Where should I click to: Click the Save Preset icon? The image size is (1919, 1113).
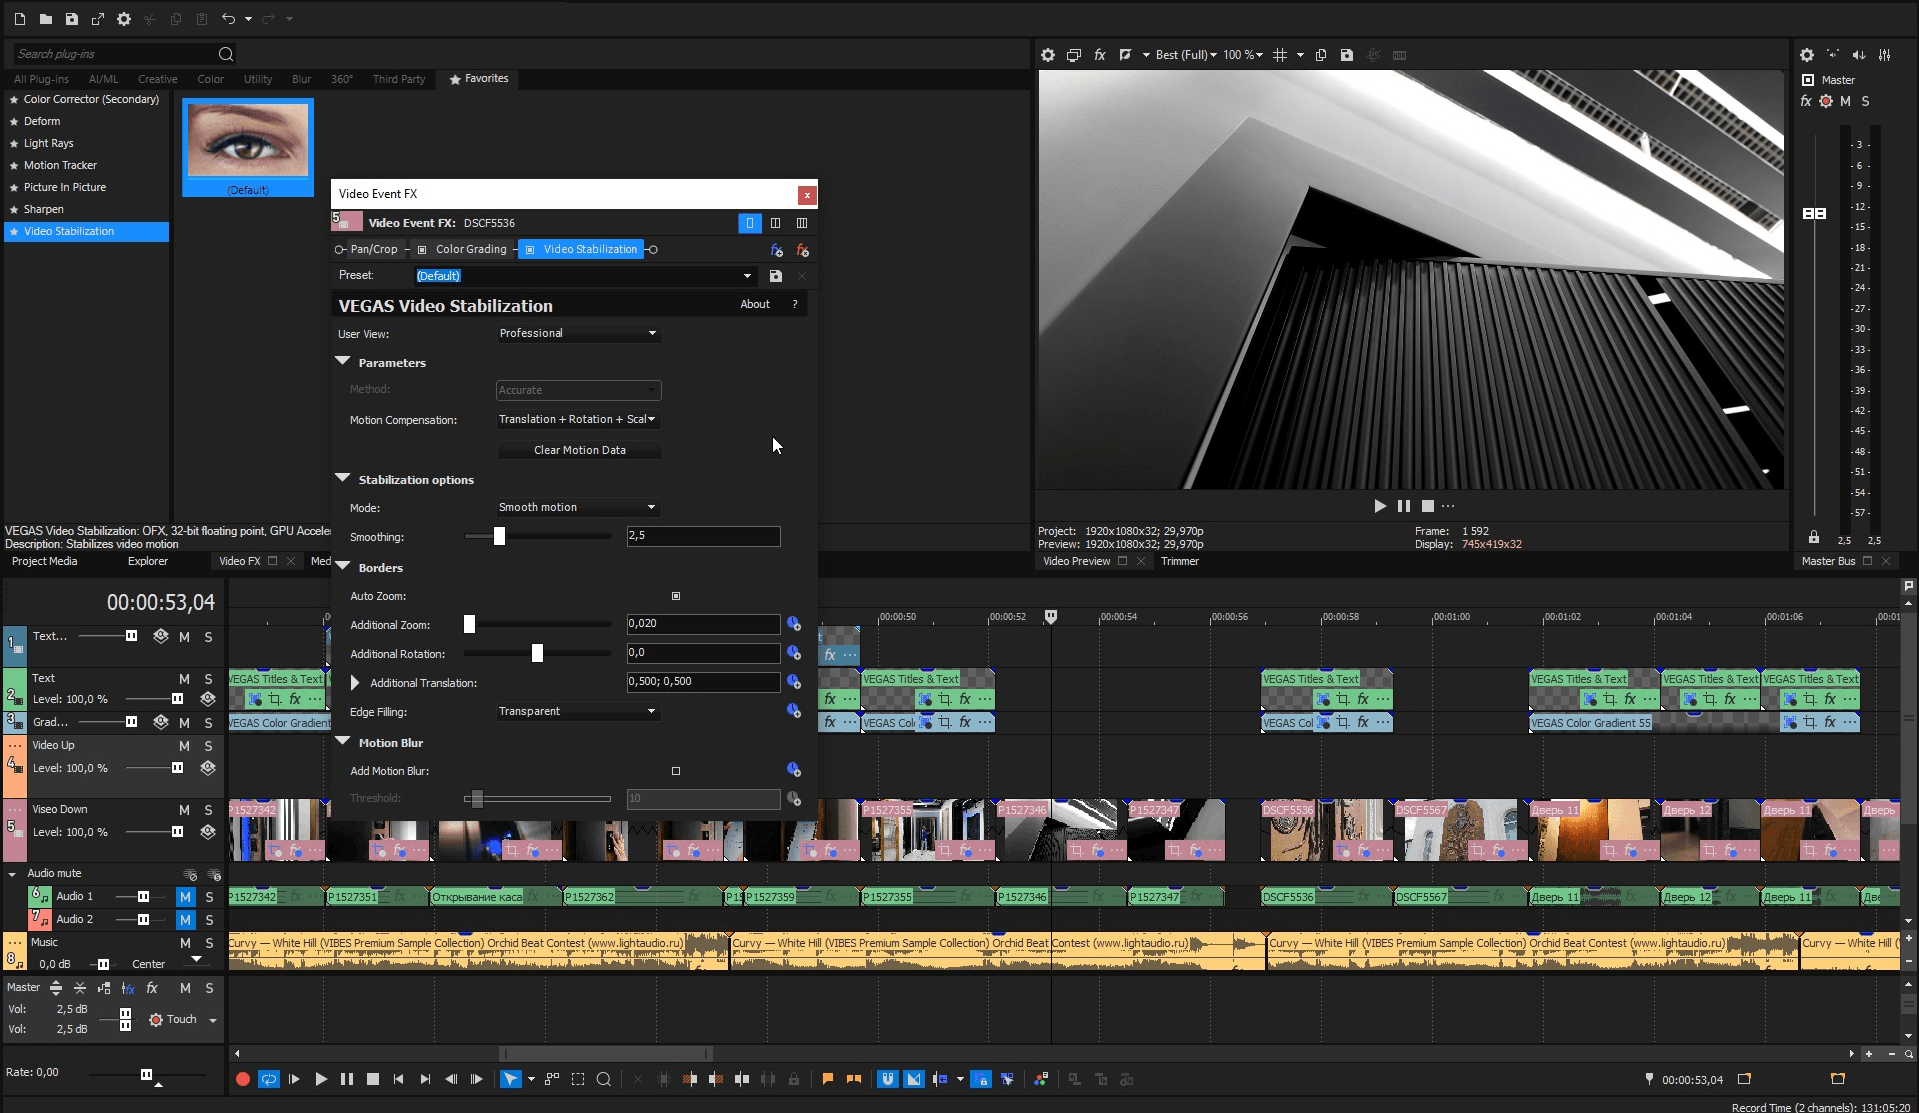tap(775, 276)
